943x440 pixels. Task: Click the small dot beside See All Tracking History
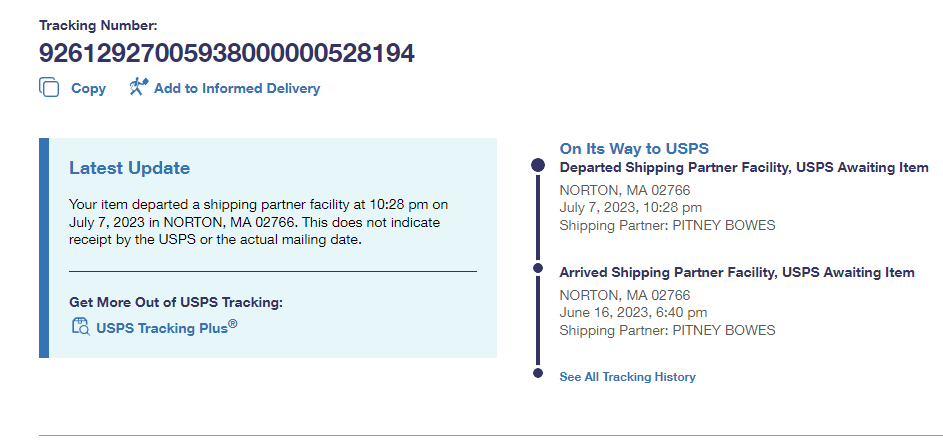click(538, 374)
